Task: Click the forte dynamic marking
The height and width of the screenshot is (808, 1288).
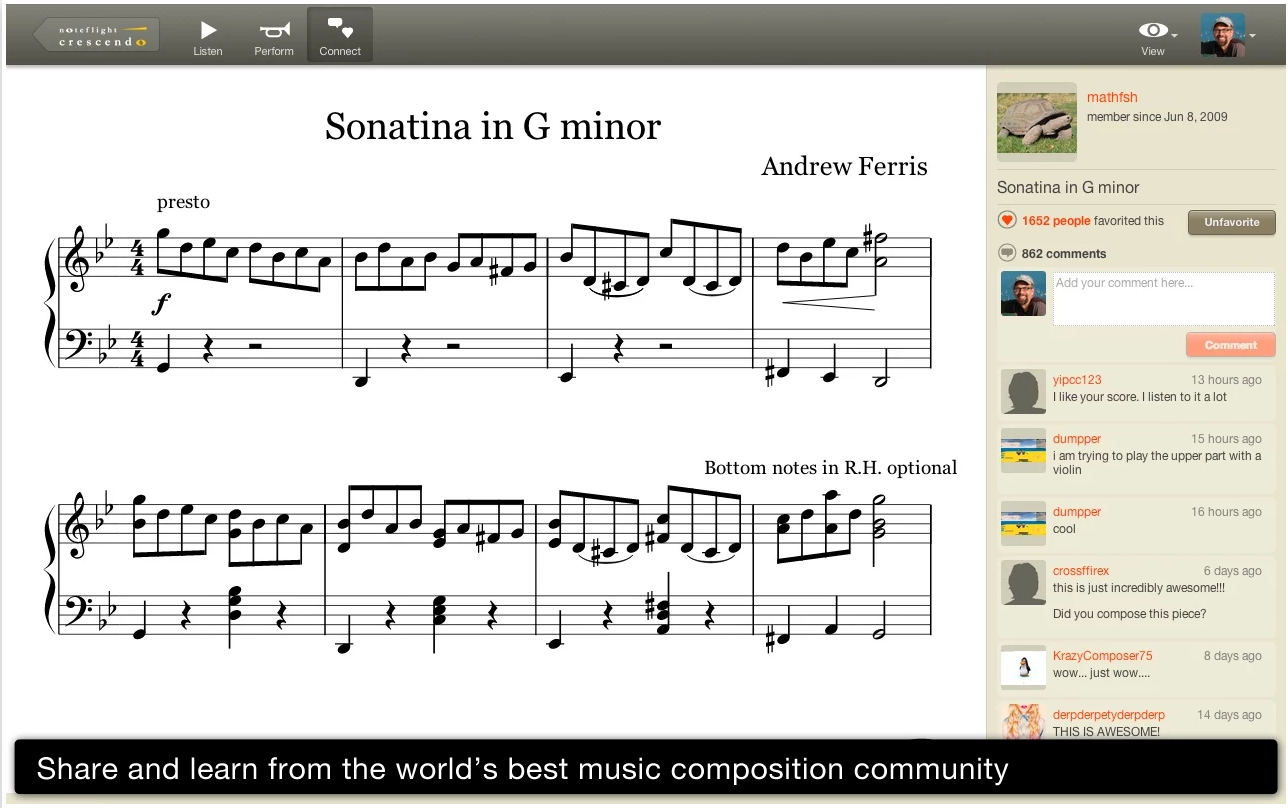Action: tap(162, 304)
